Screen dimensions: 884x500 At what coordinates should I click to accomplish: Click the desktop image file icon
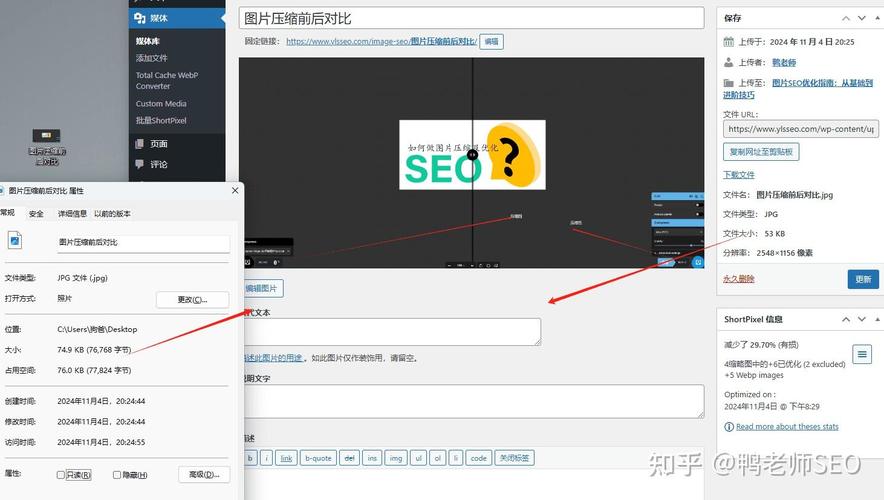[46, 136]
